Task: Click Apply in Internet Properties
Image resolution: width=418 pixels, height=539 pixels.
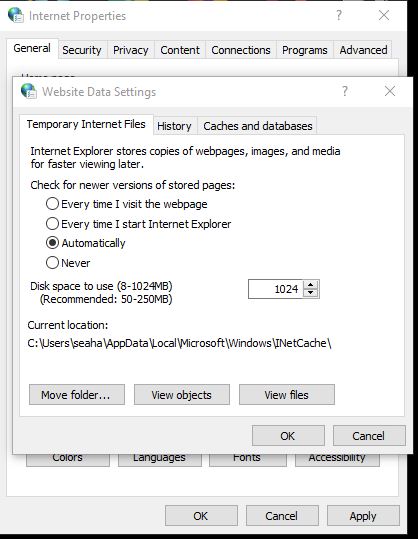Action: click(363, 516)
